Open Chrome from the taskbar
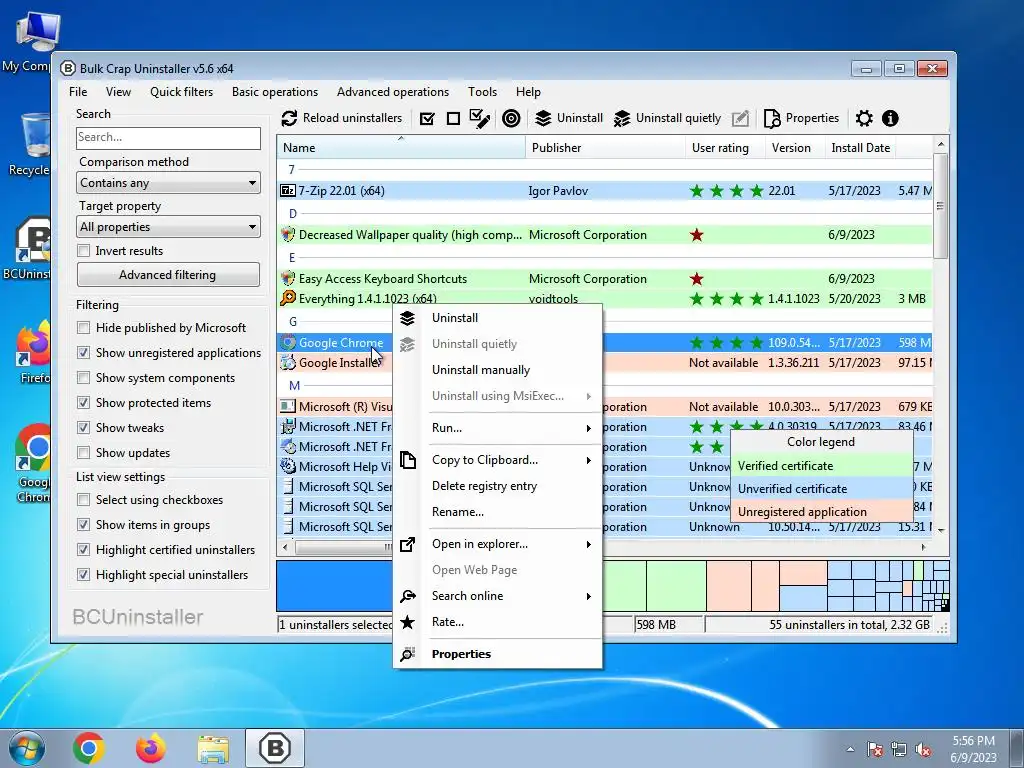 (x=89, y=748)
